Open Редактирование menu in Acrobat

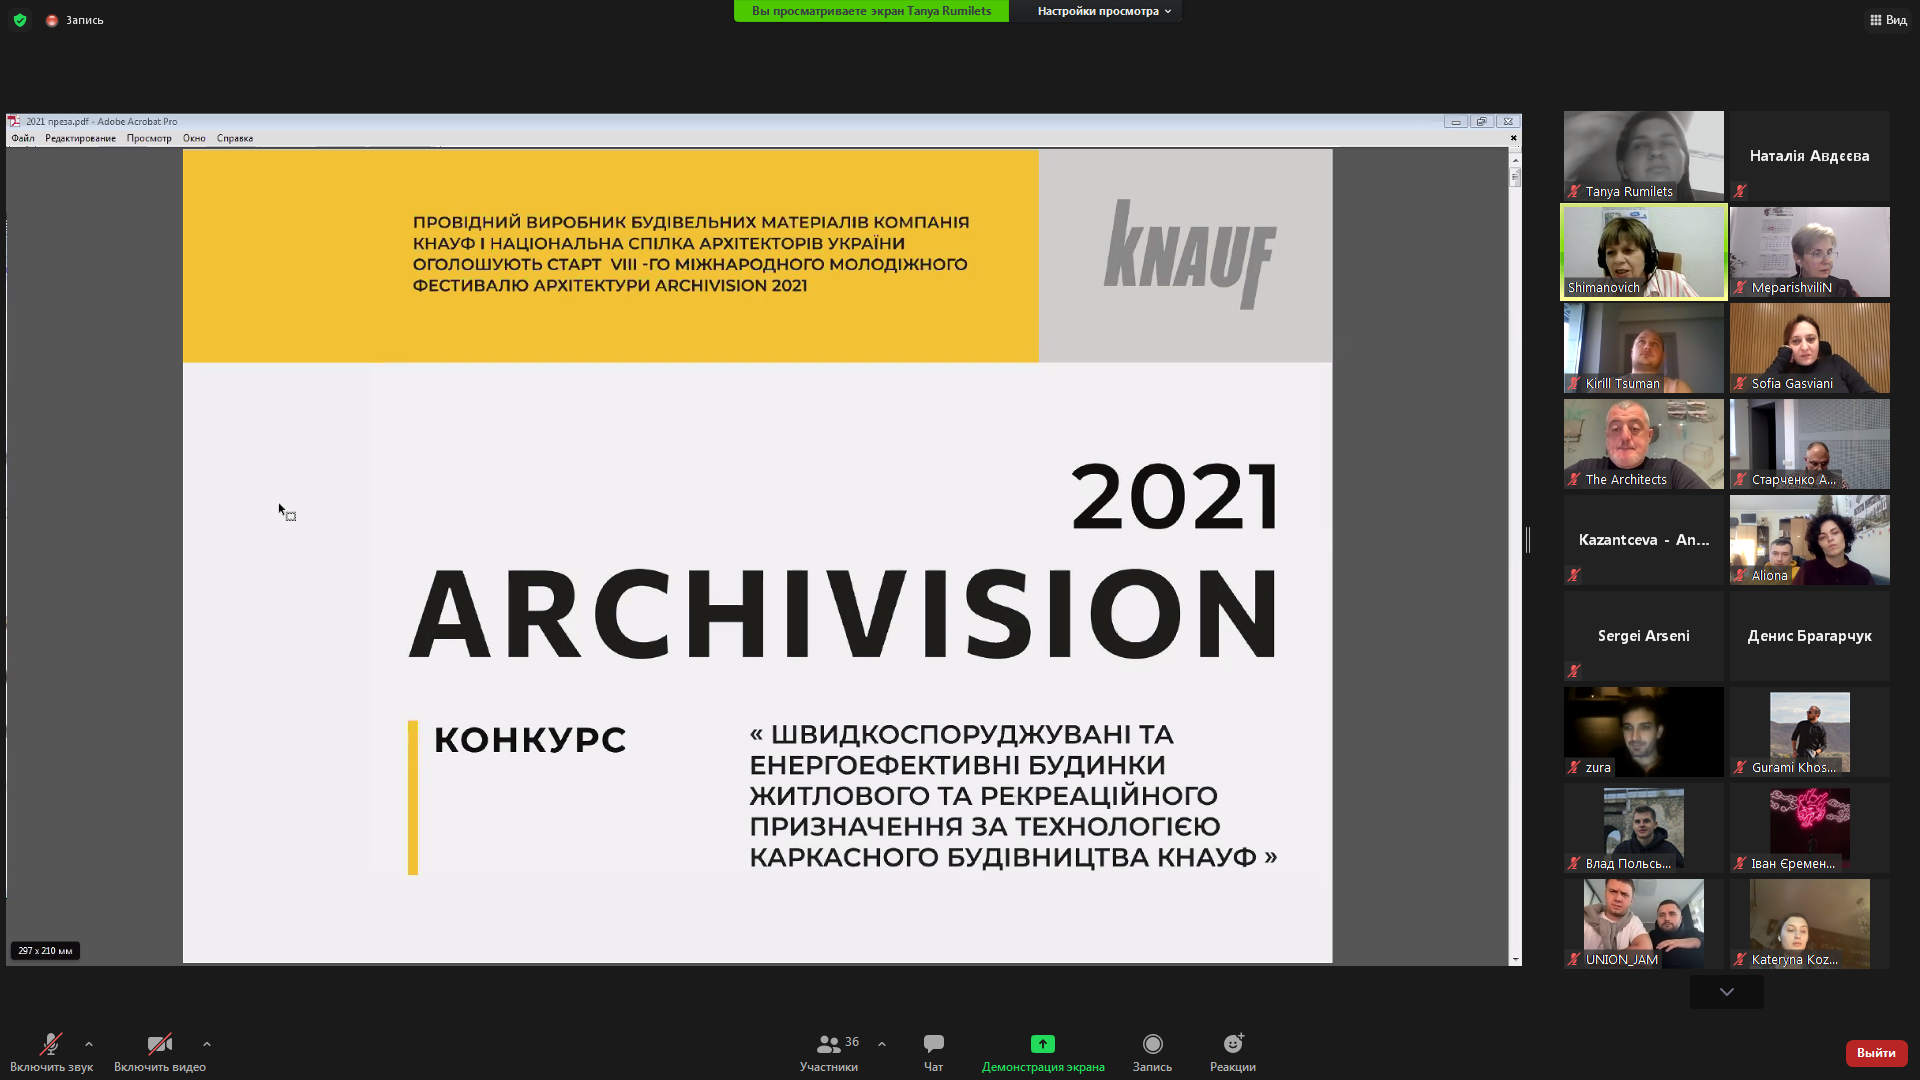pyautogui.click(x=80, y=139)
